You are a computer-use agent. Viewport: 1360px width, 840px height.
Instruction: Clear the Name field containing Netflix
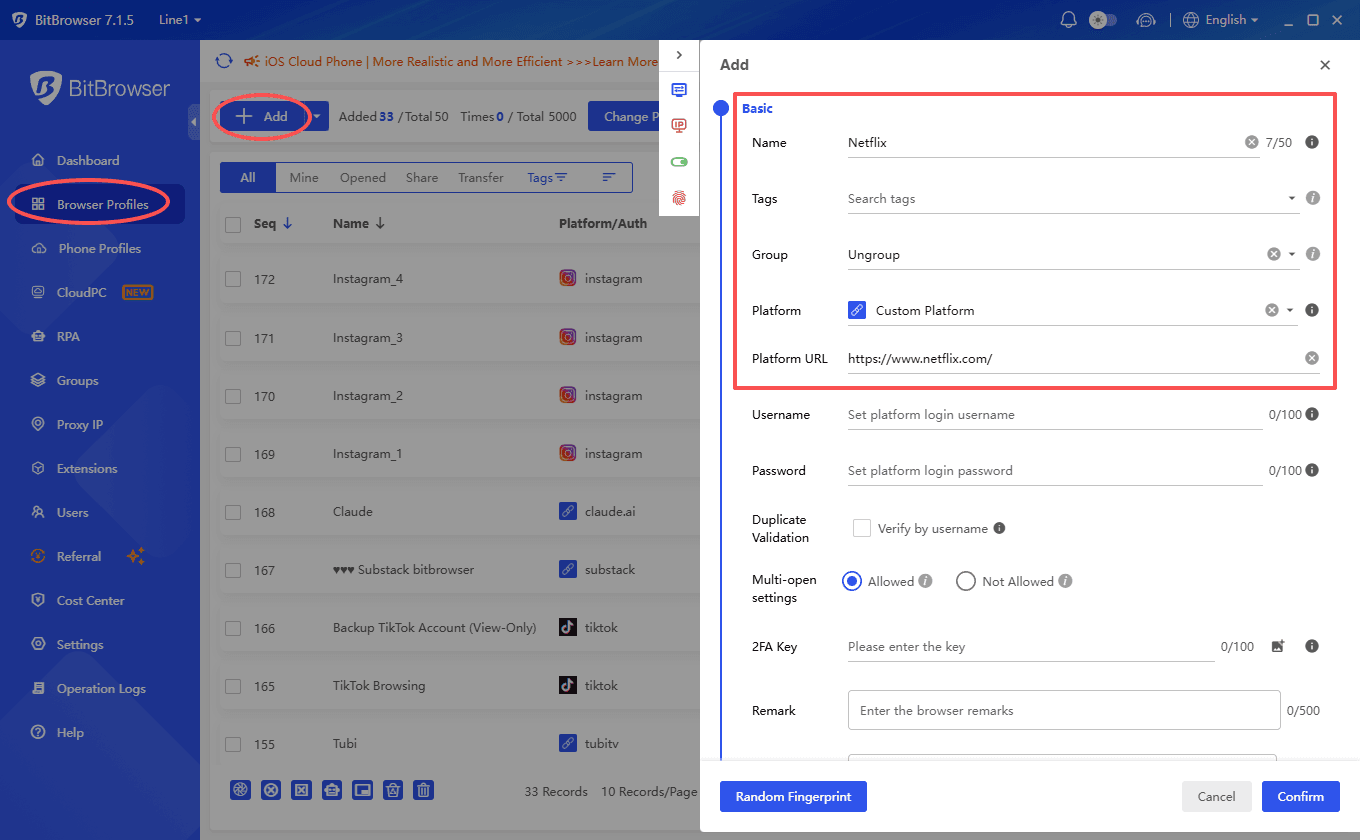1252,143
